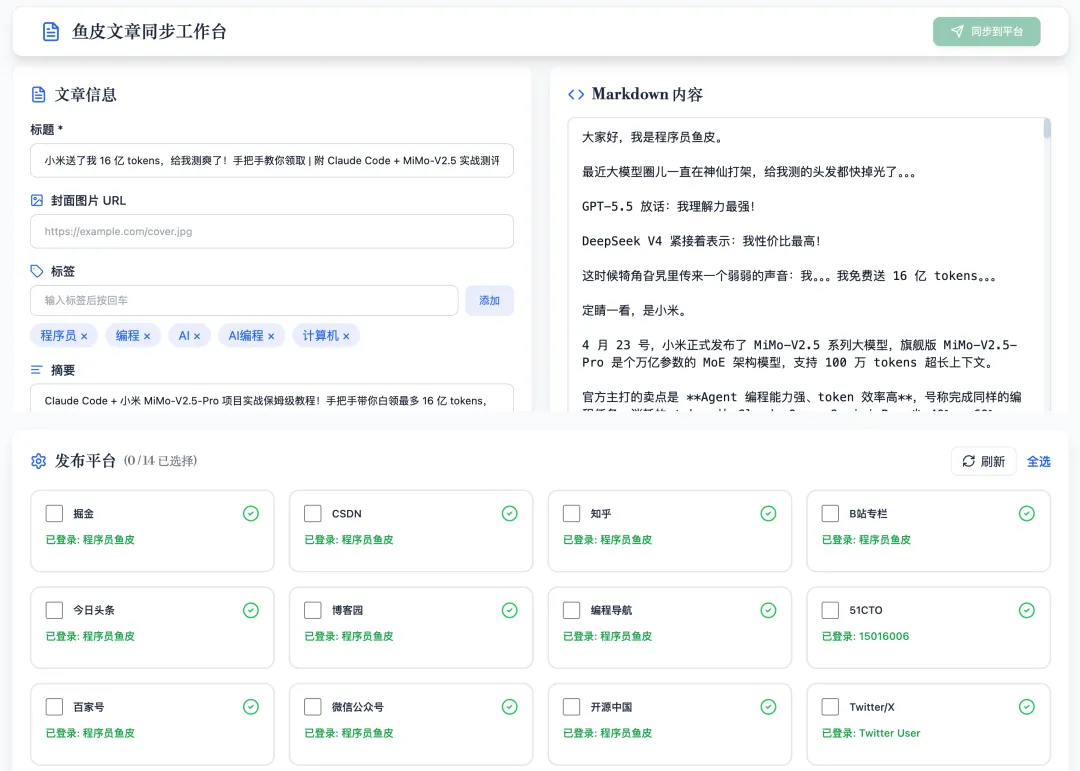Screen dimensions: 1080x771
Task: Click the (0/14 已选择) counter text
Action: (x=160, y=461)
